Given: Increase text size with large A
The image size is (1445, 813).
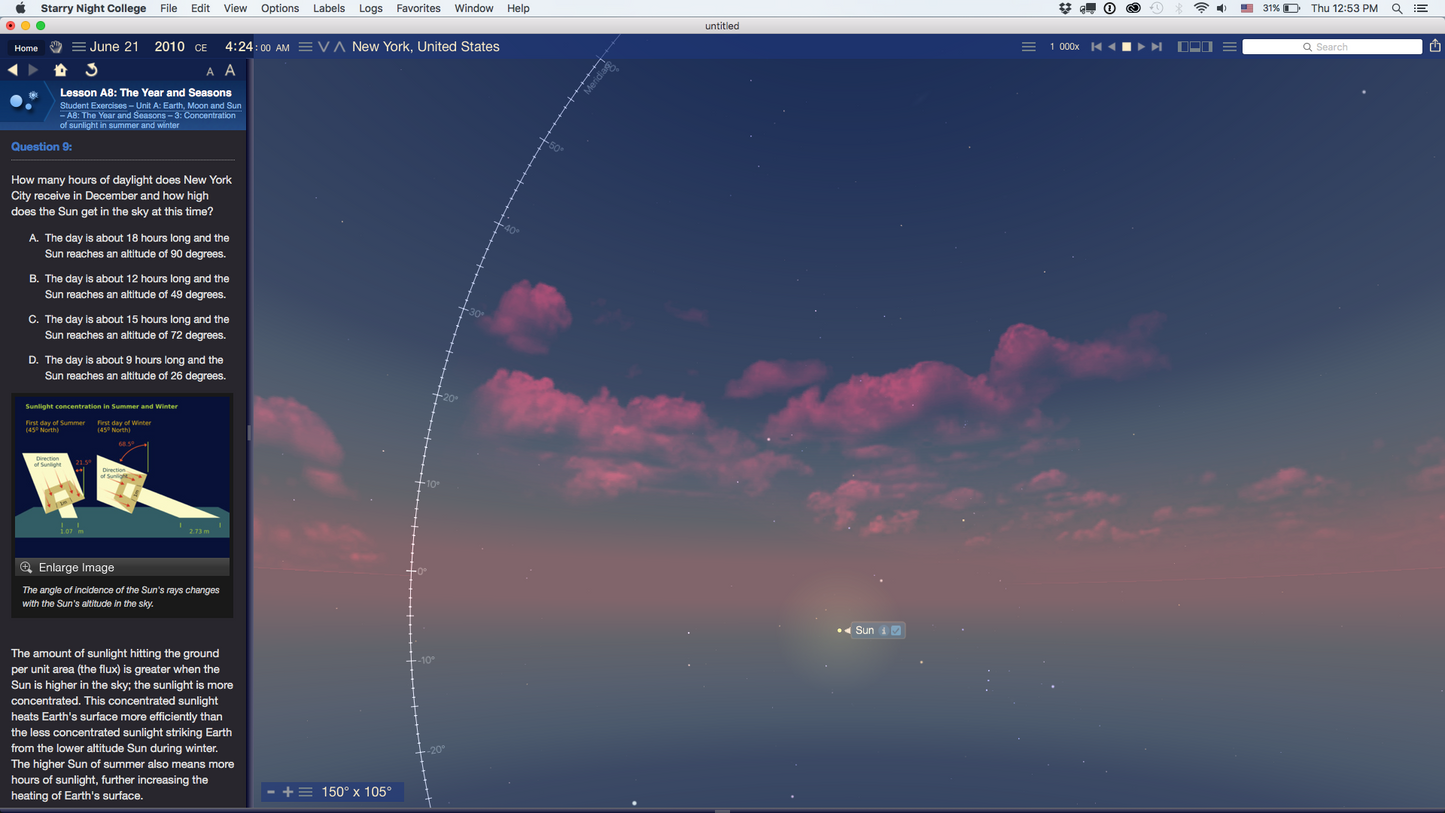Looking at the screenshot, I should click(230, 70).
